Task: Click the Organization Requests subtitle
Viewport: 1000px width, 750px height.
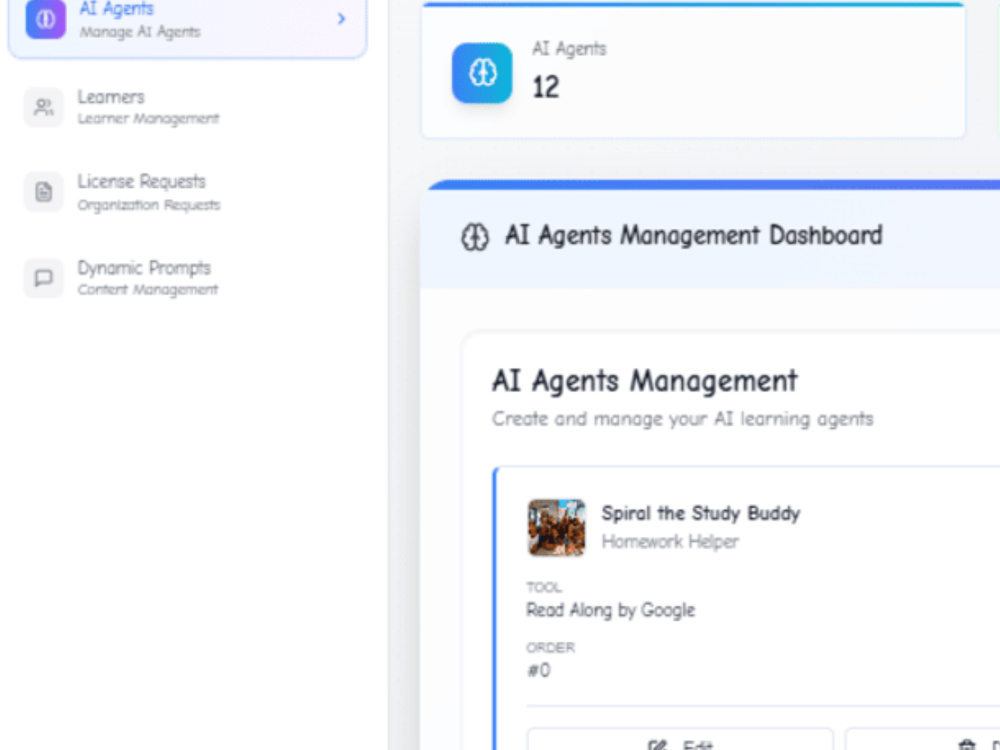Action: click(x=149, y=205)
